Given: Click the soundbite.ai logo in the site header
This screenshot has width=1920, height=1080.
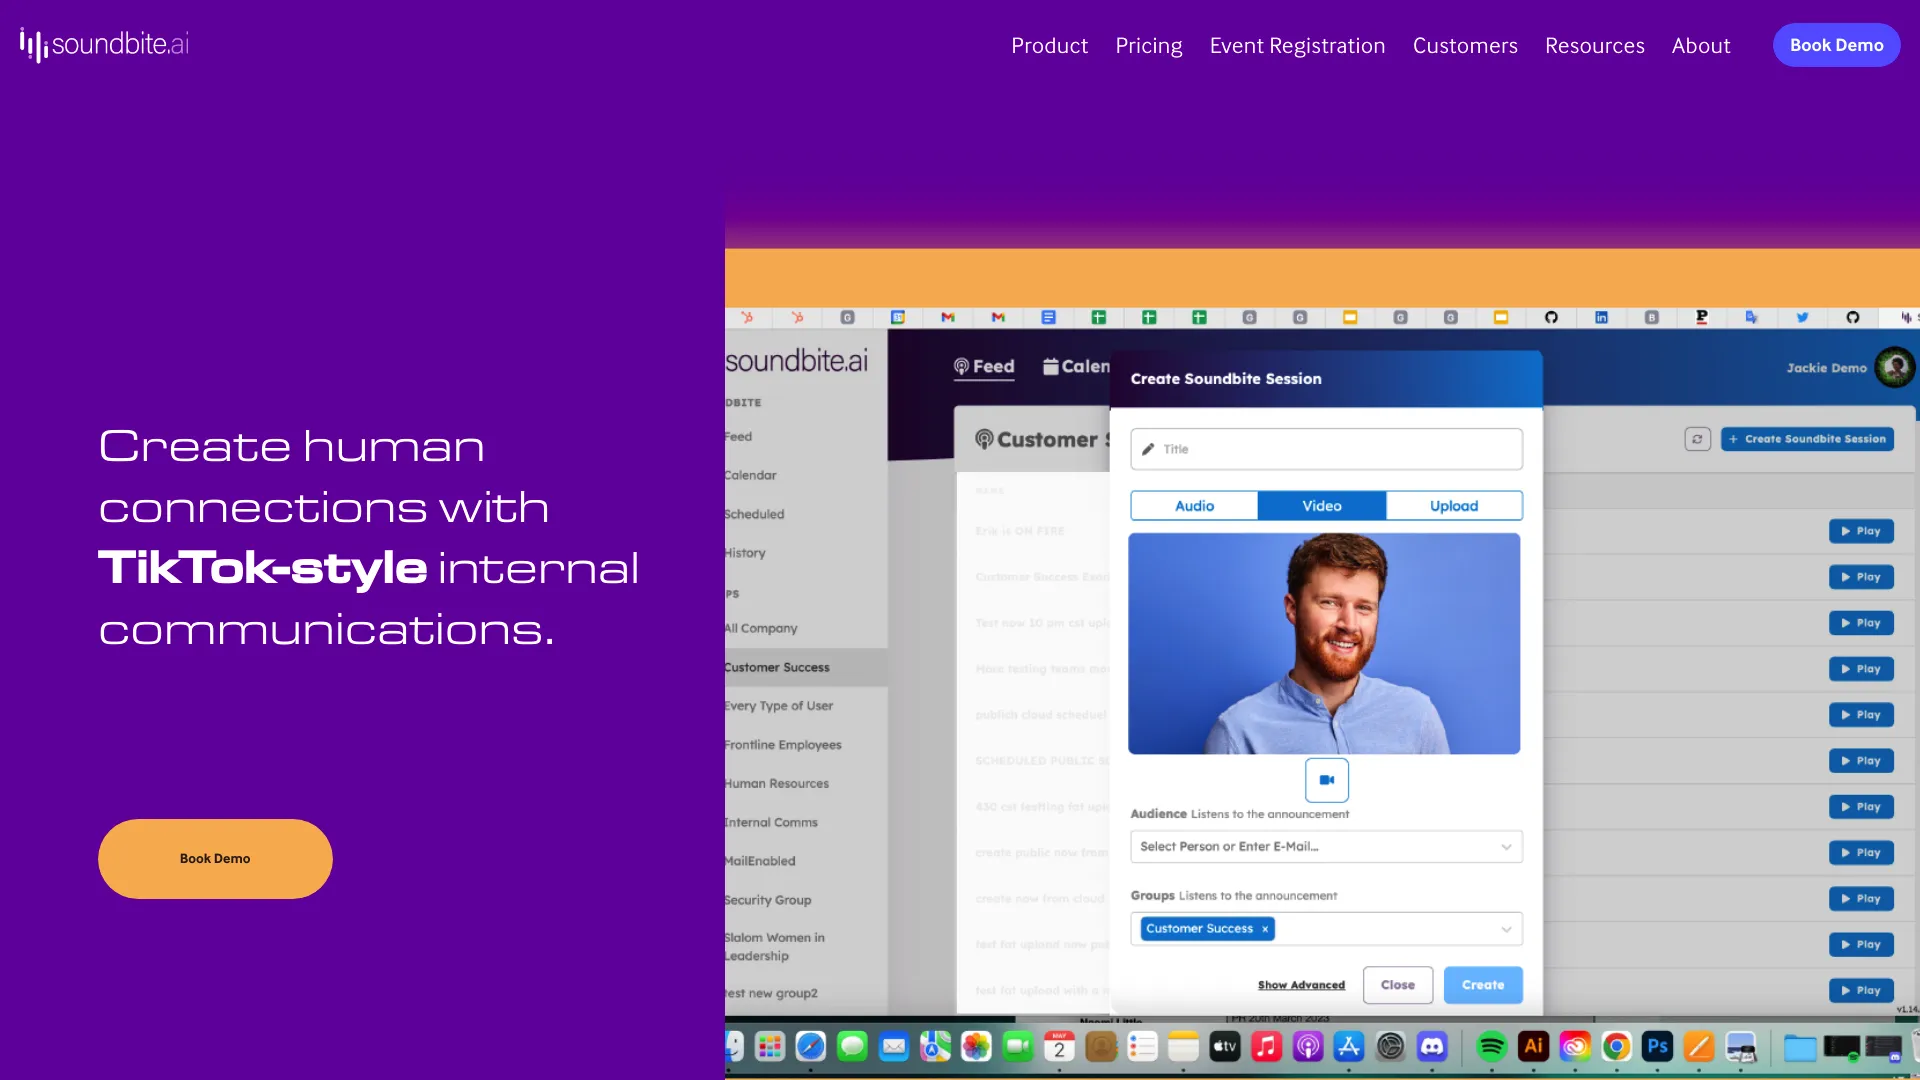Looking at the screenshot, I should 104,44.
